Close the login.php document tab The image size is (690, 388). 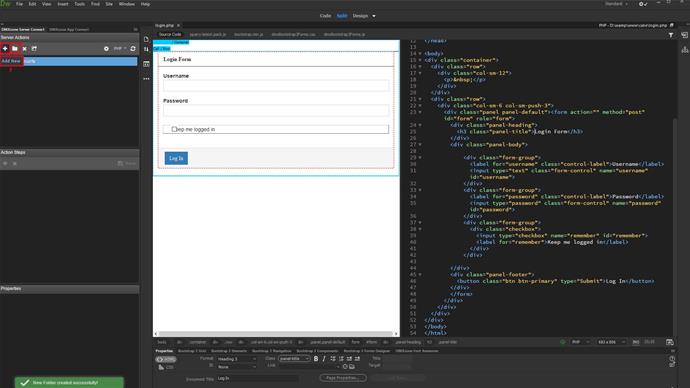coord(178,26)
